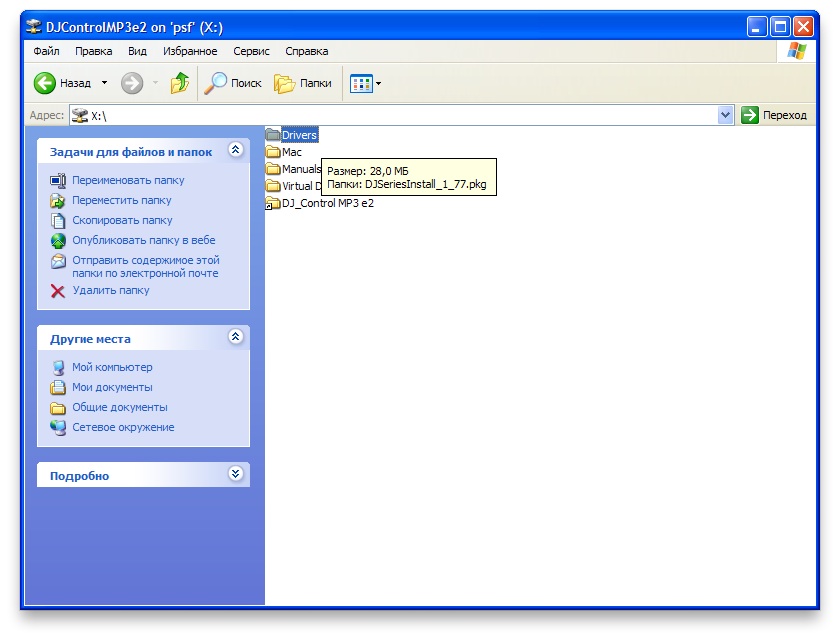This screenshot has height=640, width=840.
Task: Click Скопировать папку link
Action: pyautogui.click(x=122, y=220)
